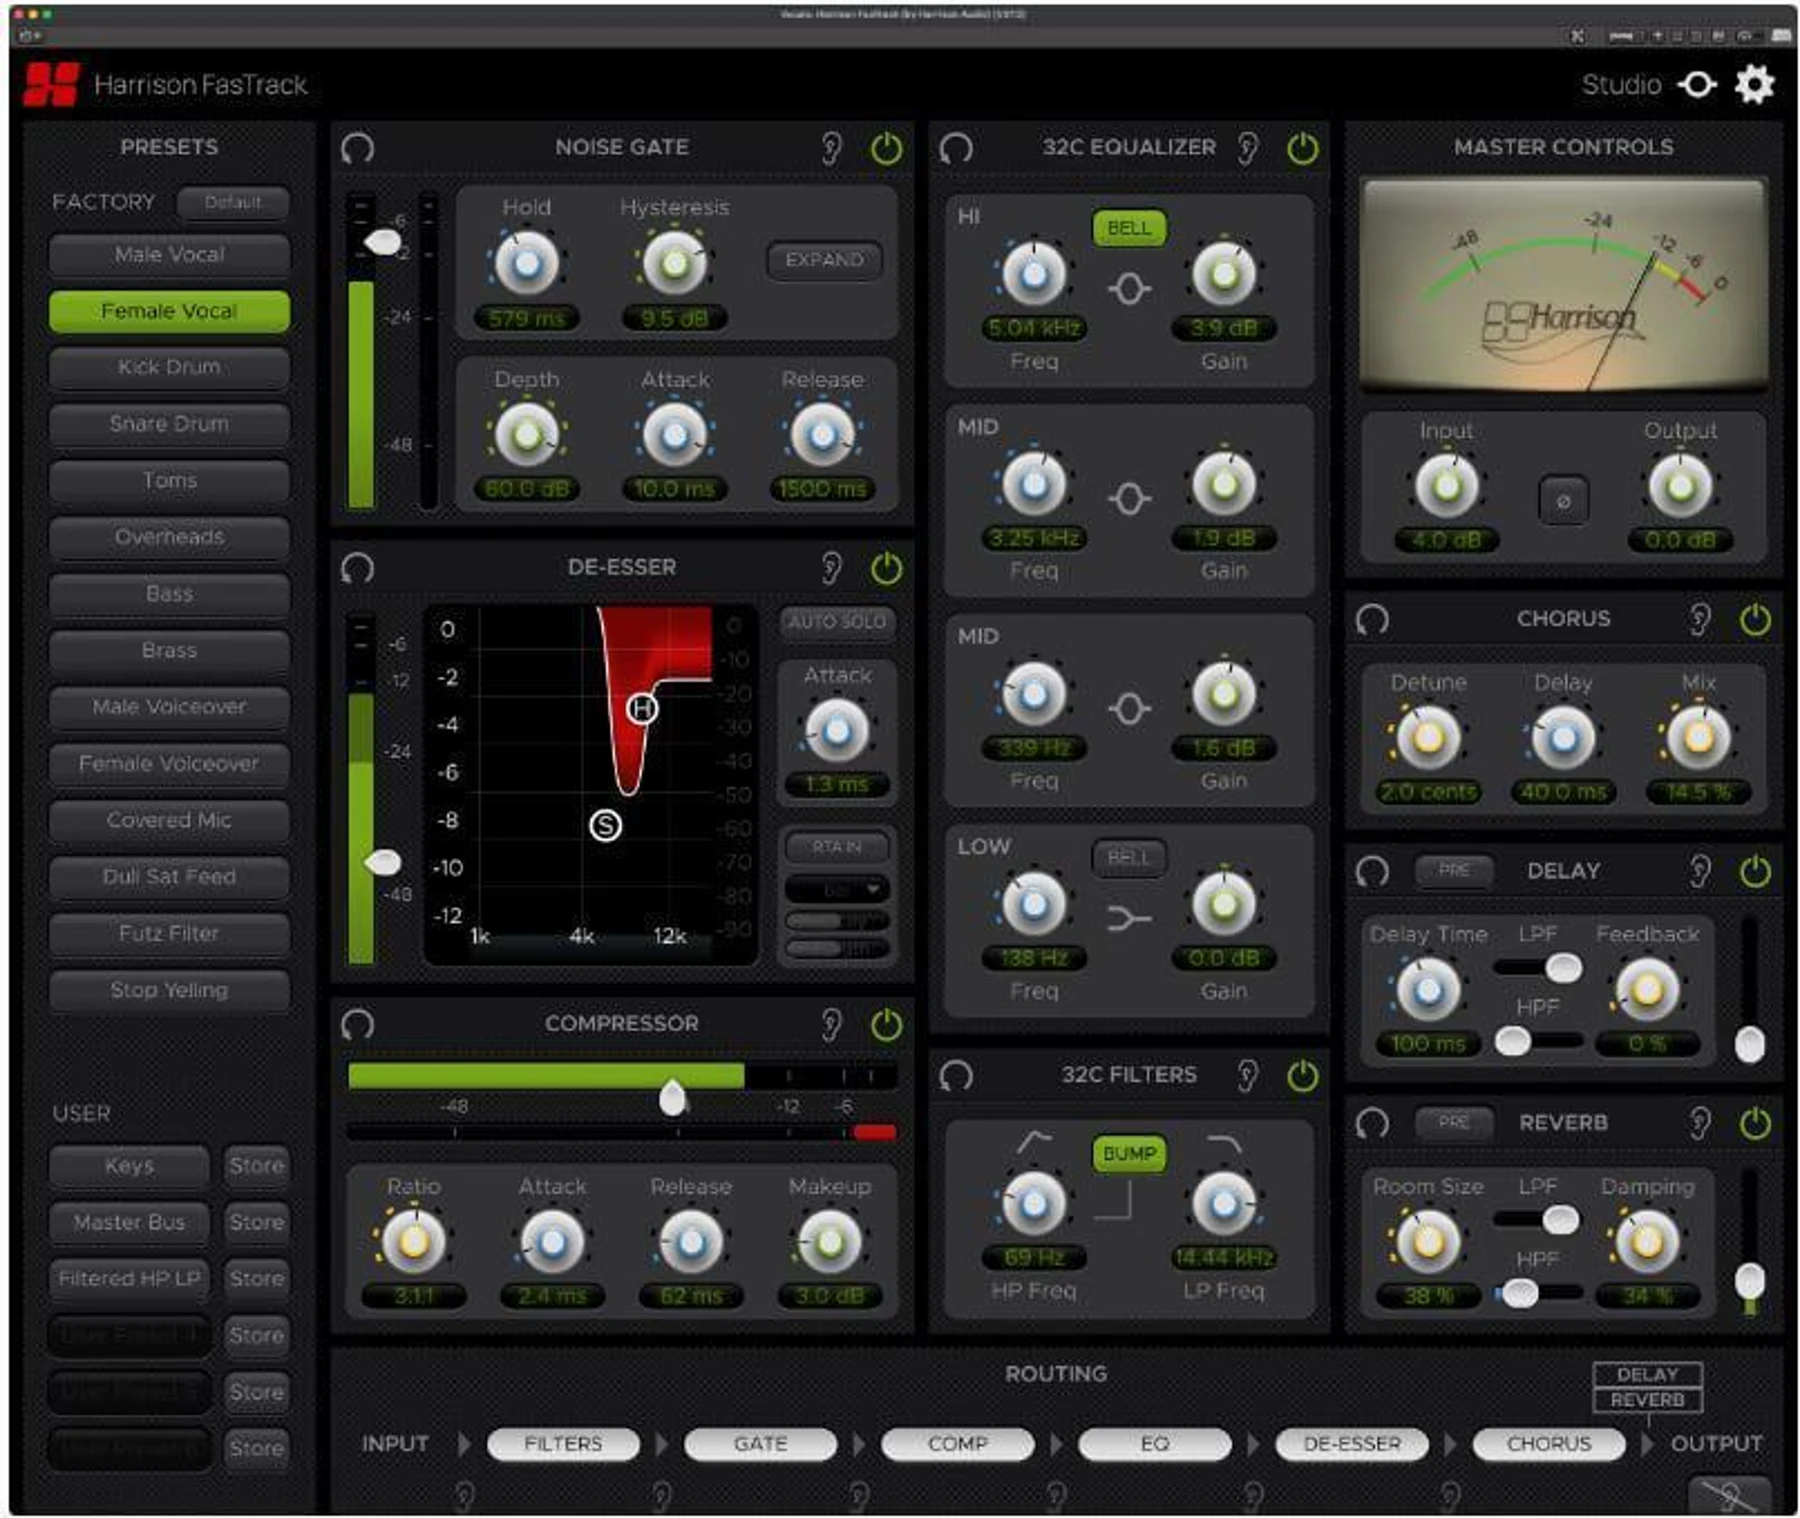The width and height of the screenshot is (1800, 1518).
Task: Reset the Delay module
Action: [1372, 871]
